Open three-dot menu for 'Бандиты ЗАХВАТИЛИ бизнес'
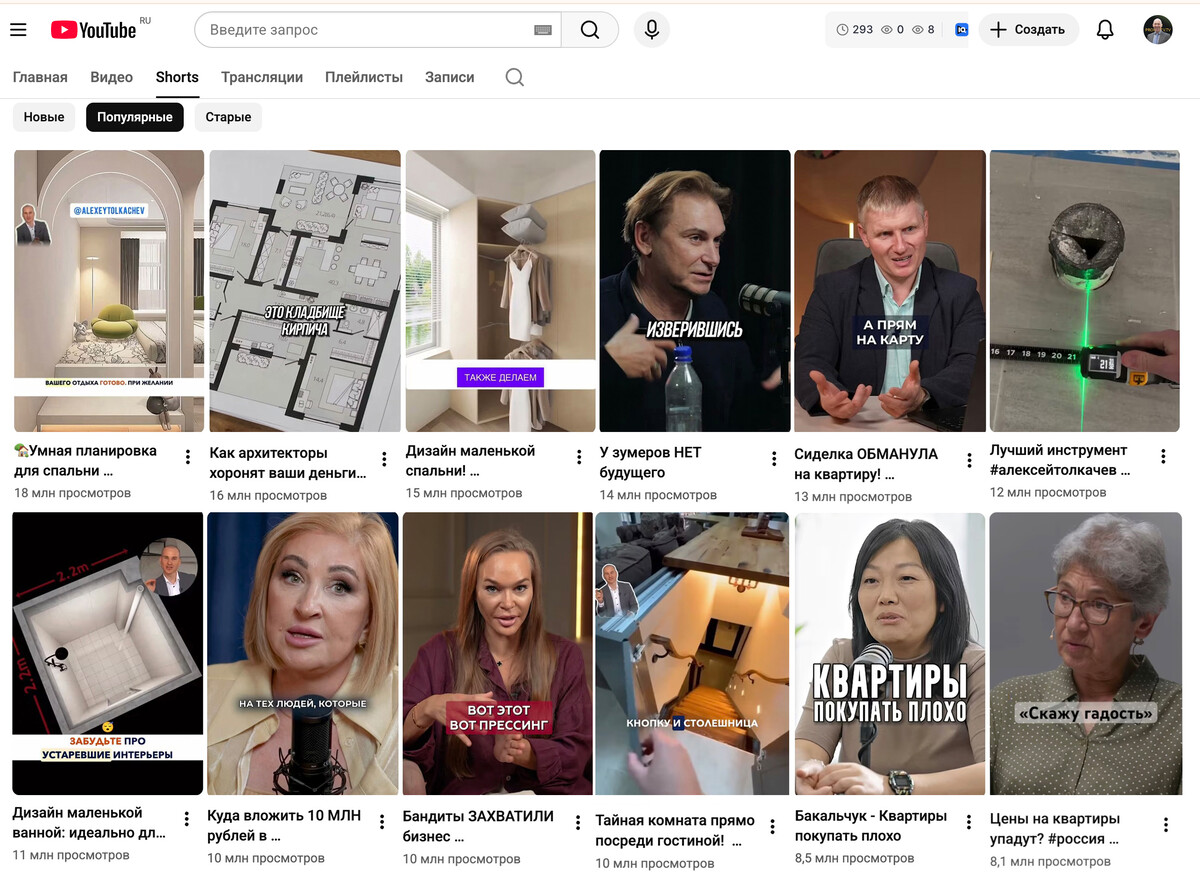1200x874 pixels. click(x=577, y=822)
